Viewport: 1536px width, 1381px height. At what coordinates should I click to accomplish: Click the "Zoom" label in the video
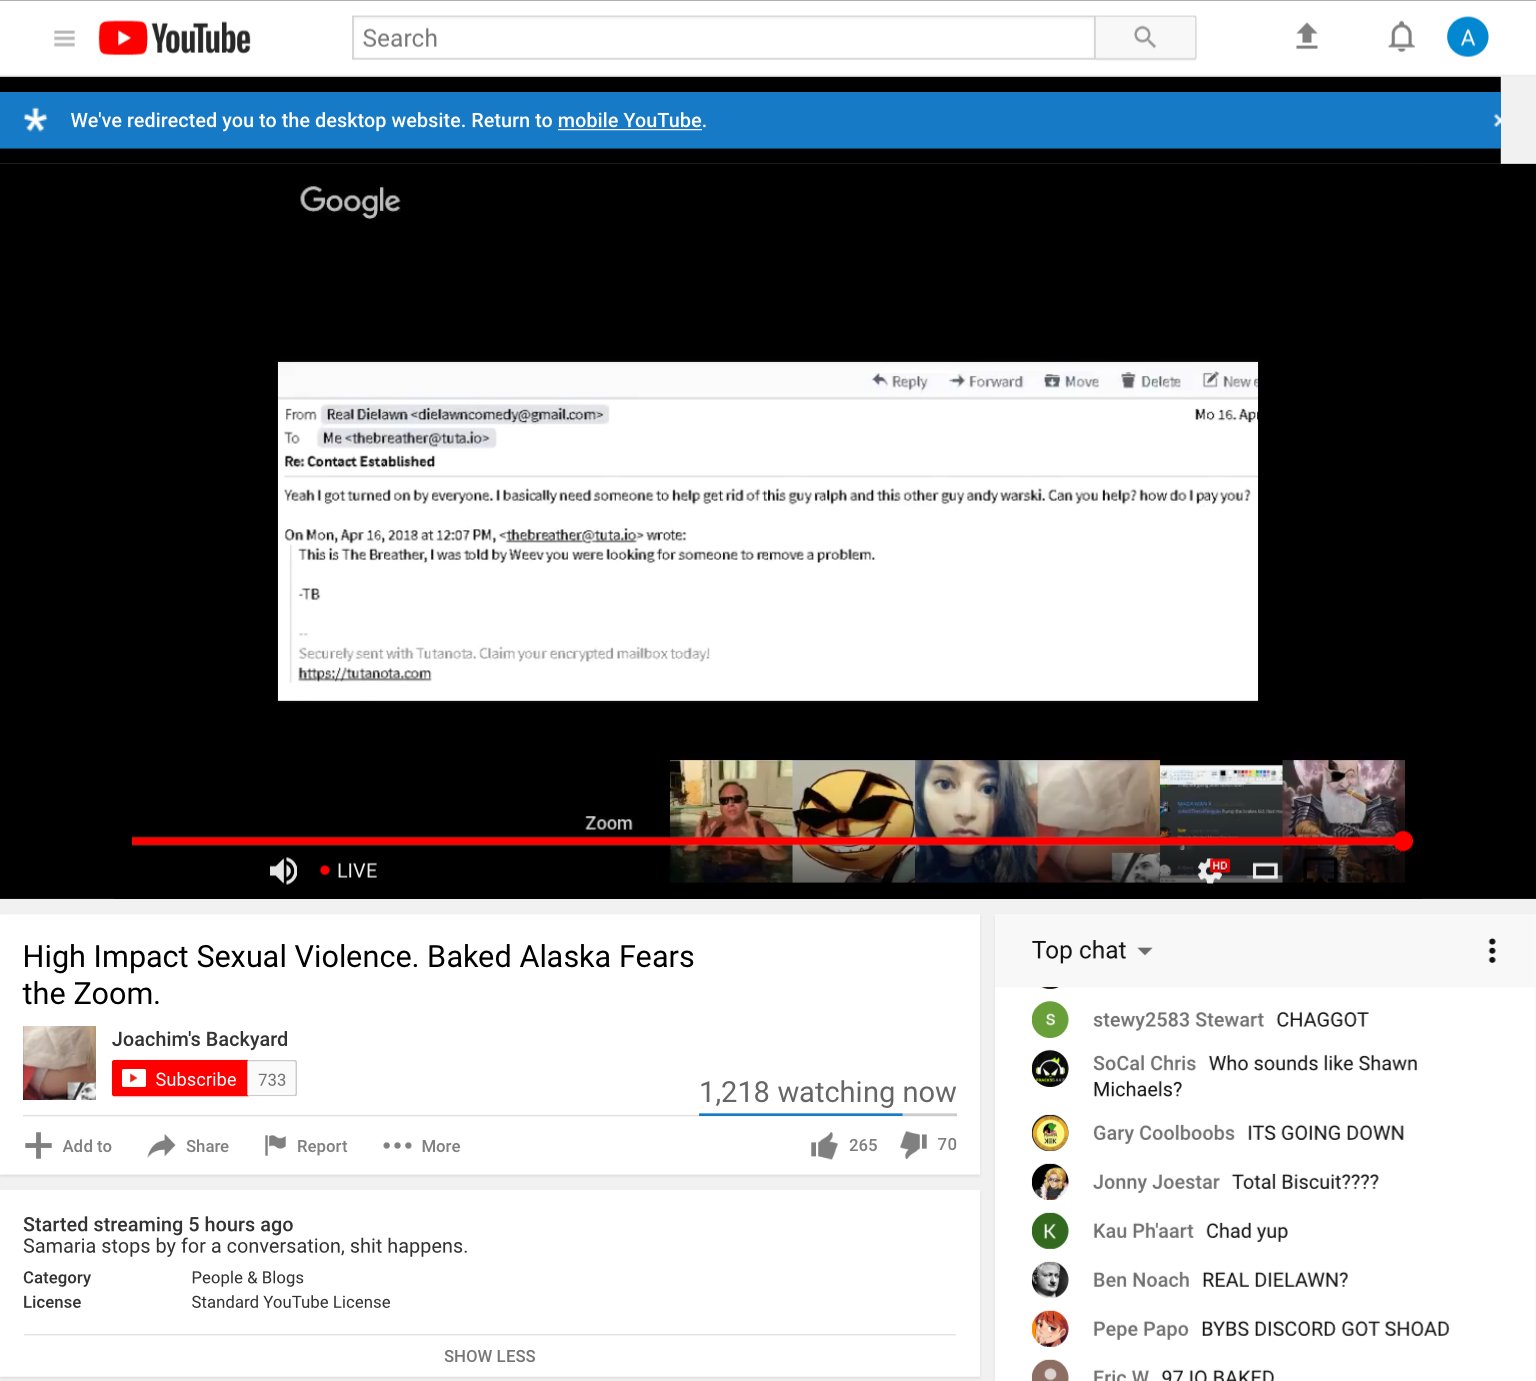[x=608, y=823]
